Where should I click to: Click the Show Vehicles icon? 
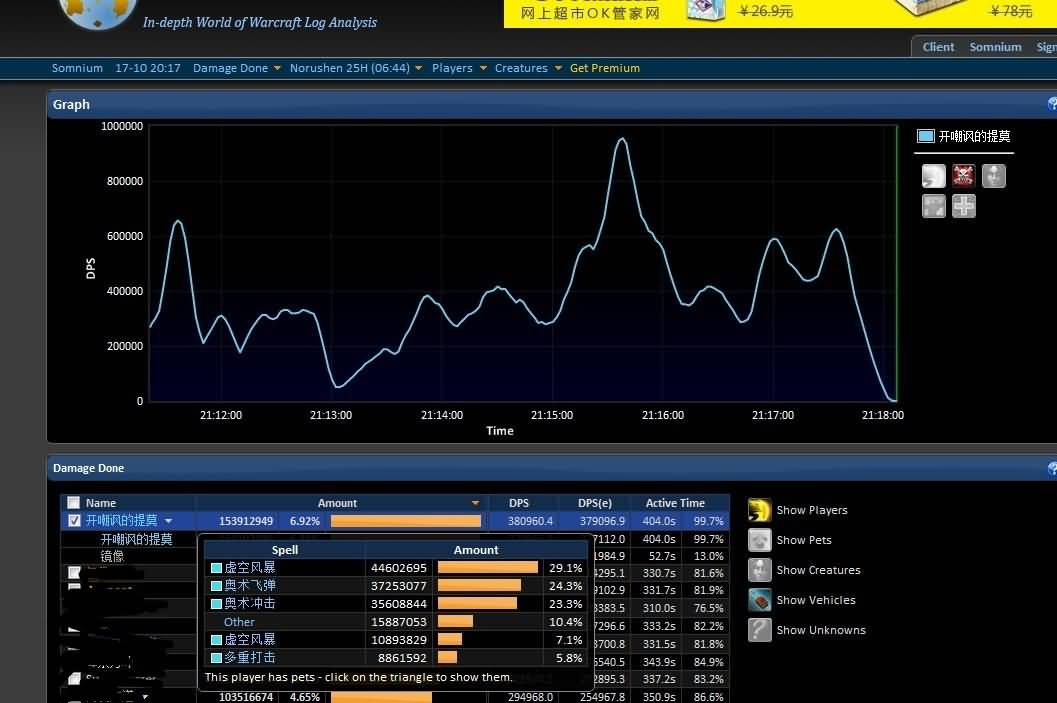(x=760, y=600)
